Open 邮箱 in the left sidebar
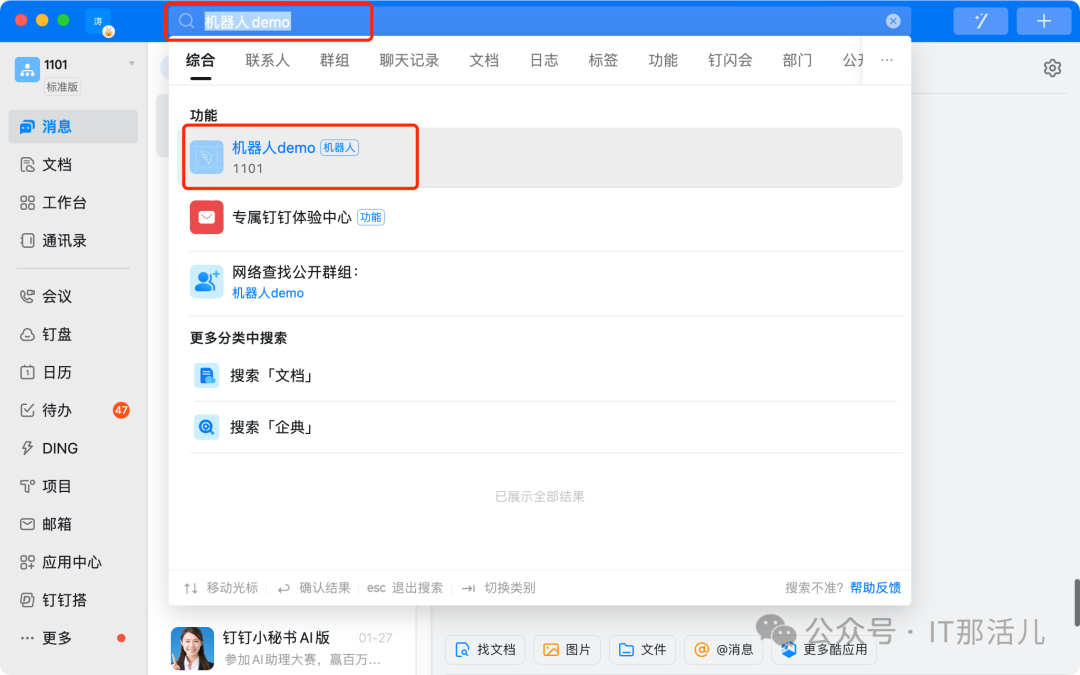The image size is (1080, 675). click(x=73, y=524)
